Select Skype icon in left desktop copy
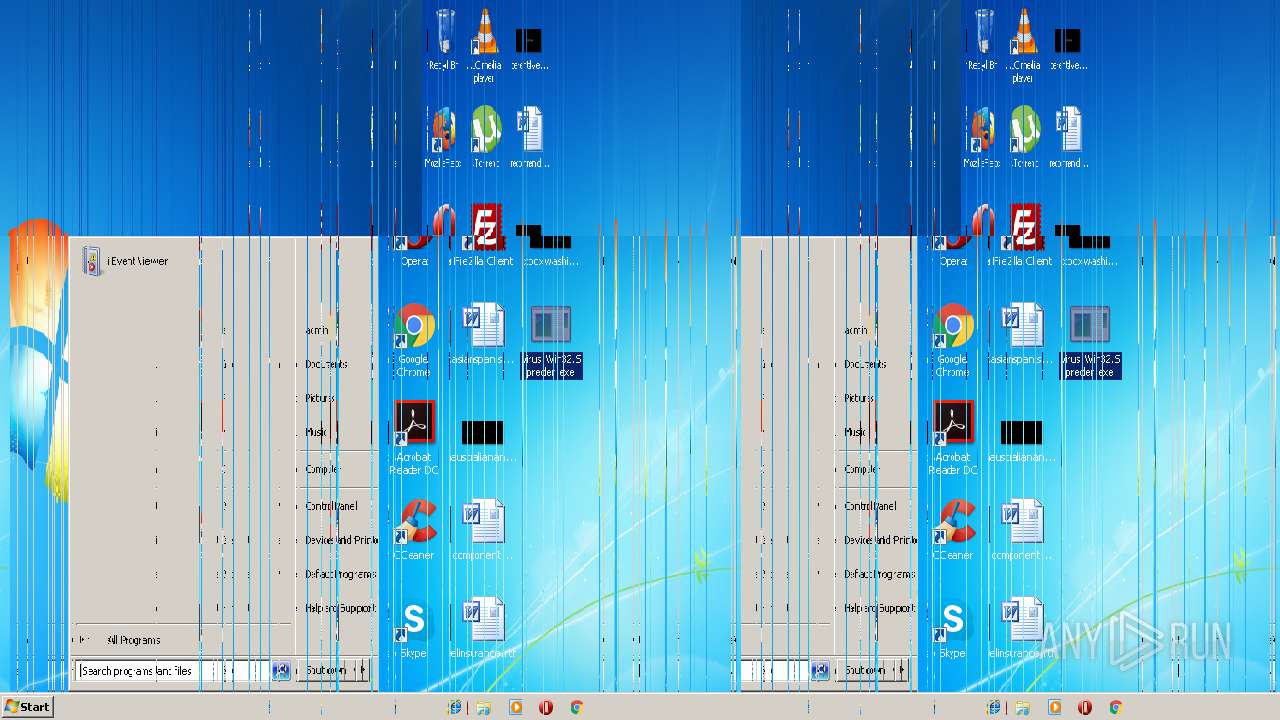Screen dimensions: 1280x720 (x=414, y=628)
